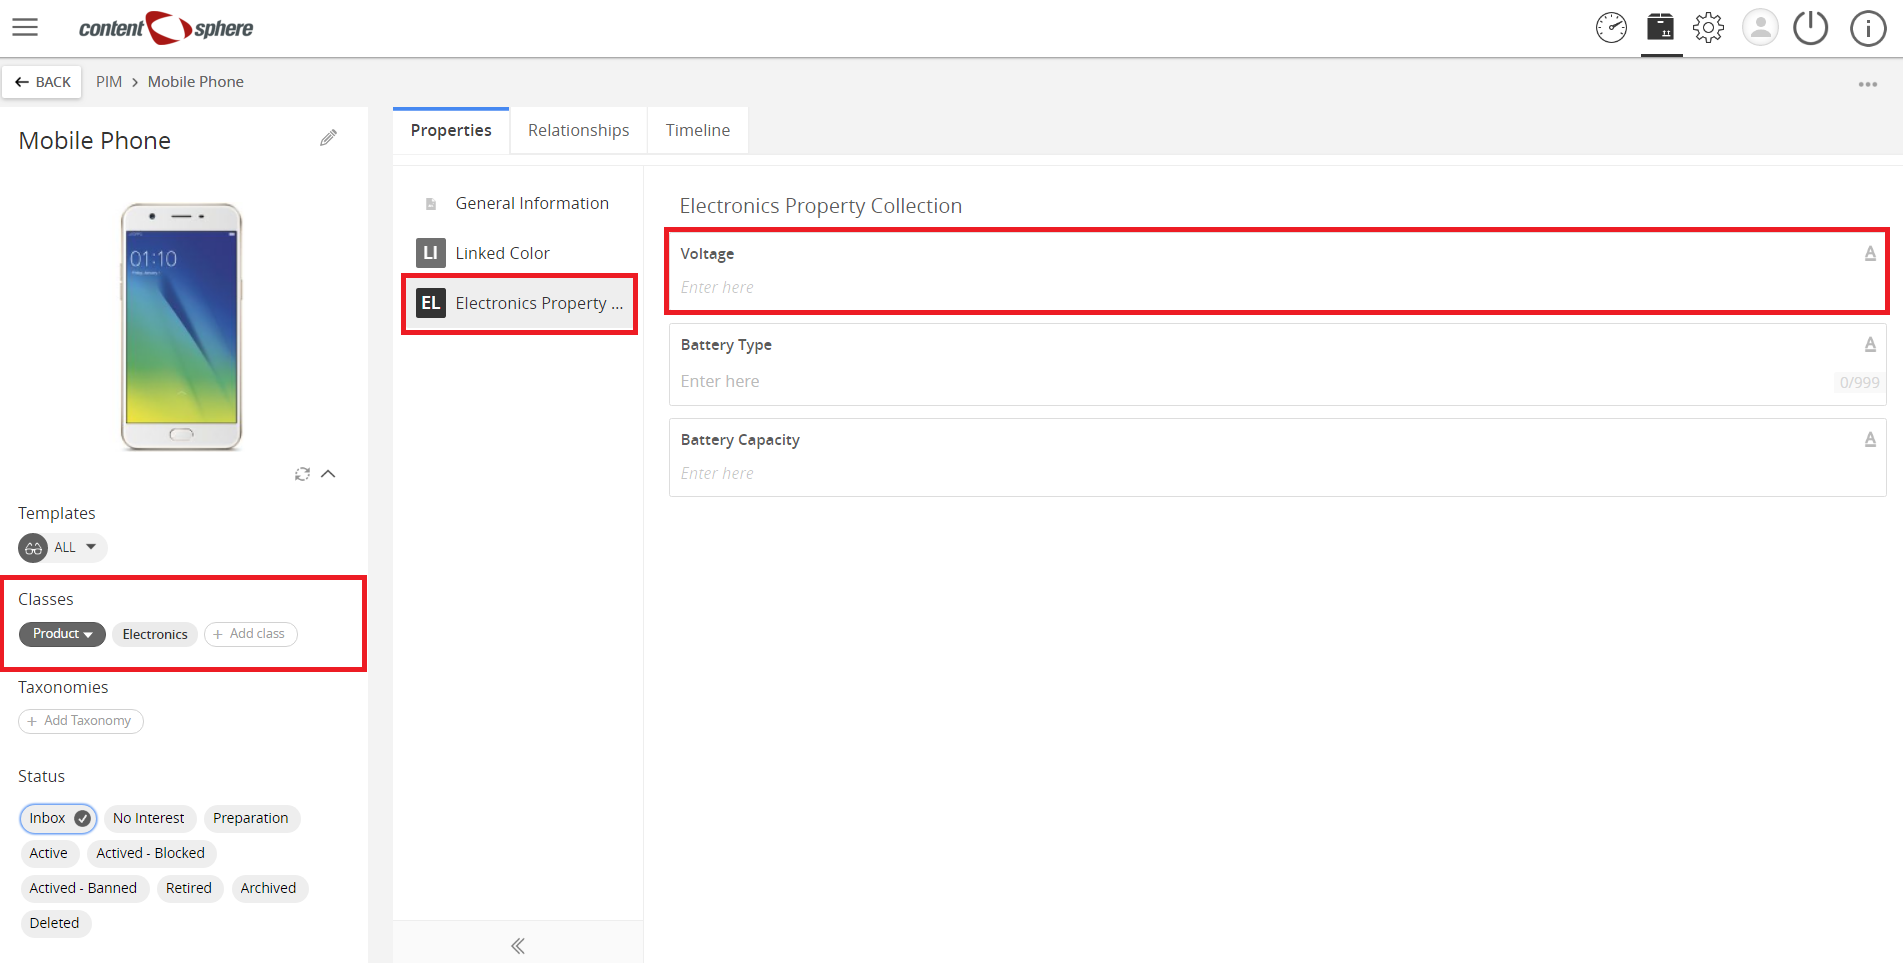Screen dimensions: 1903x963
Task: Click the LI Linked Color icon
Action: [x=430, y=253]
